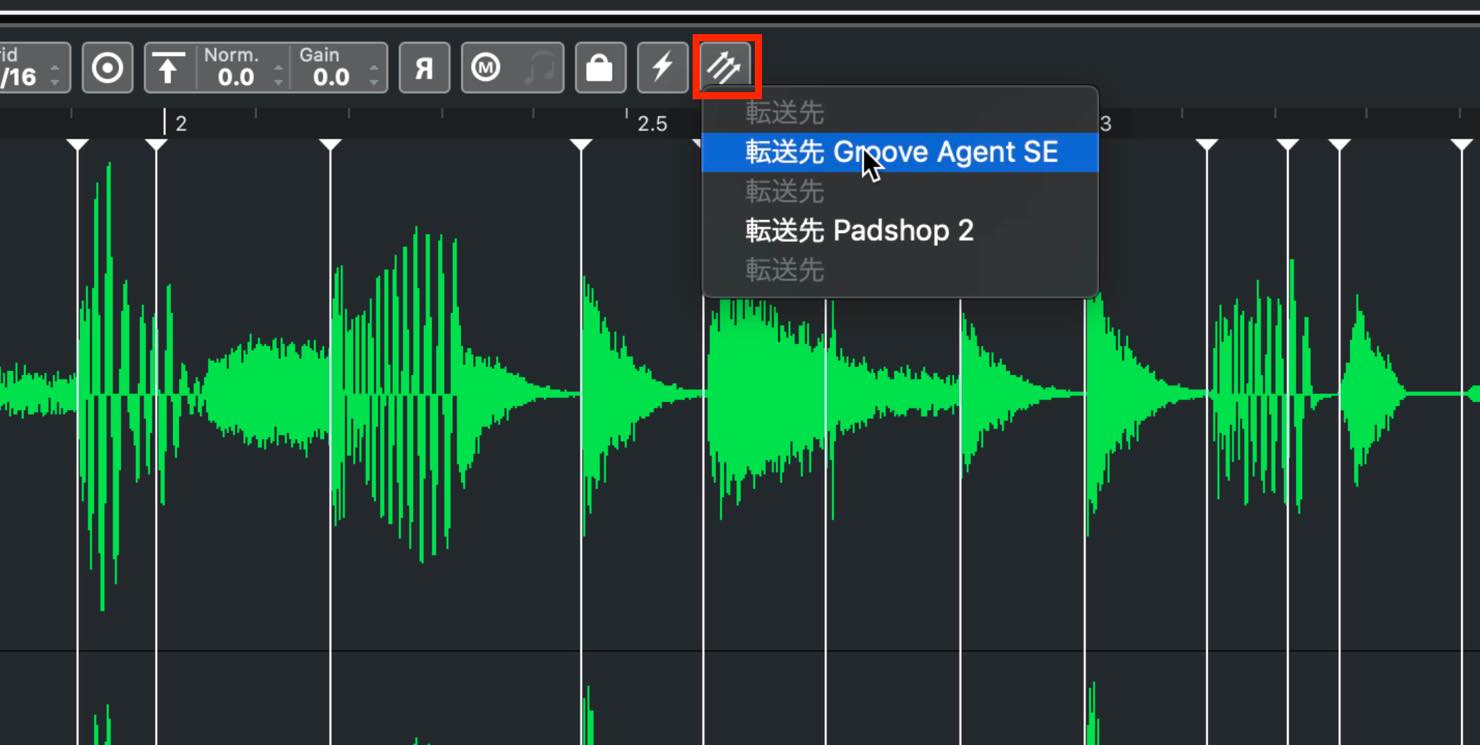Image resolution: width=1480 pixels, height=745 pixels.
Task: Click ruler position label 3
Action: 1105,124
